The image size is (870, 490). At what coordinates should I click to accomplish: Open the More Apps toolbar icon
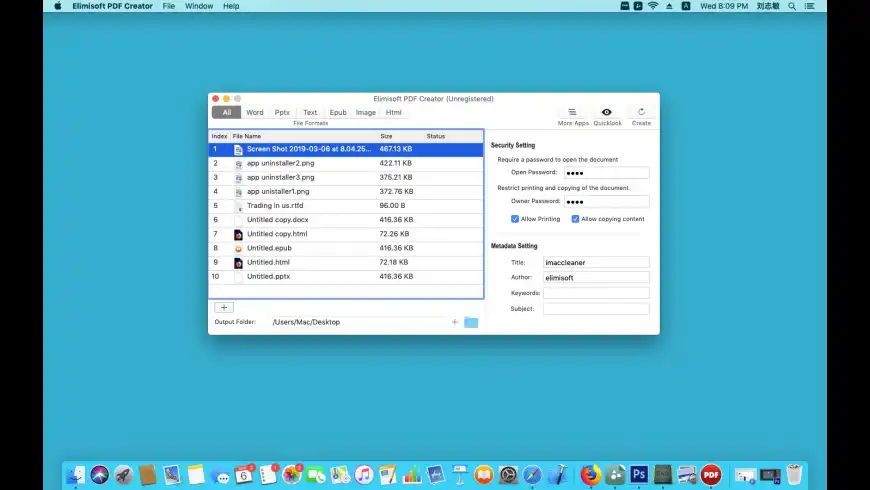572,112
